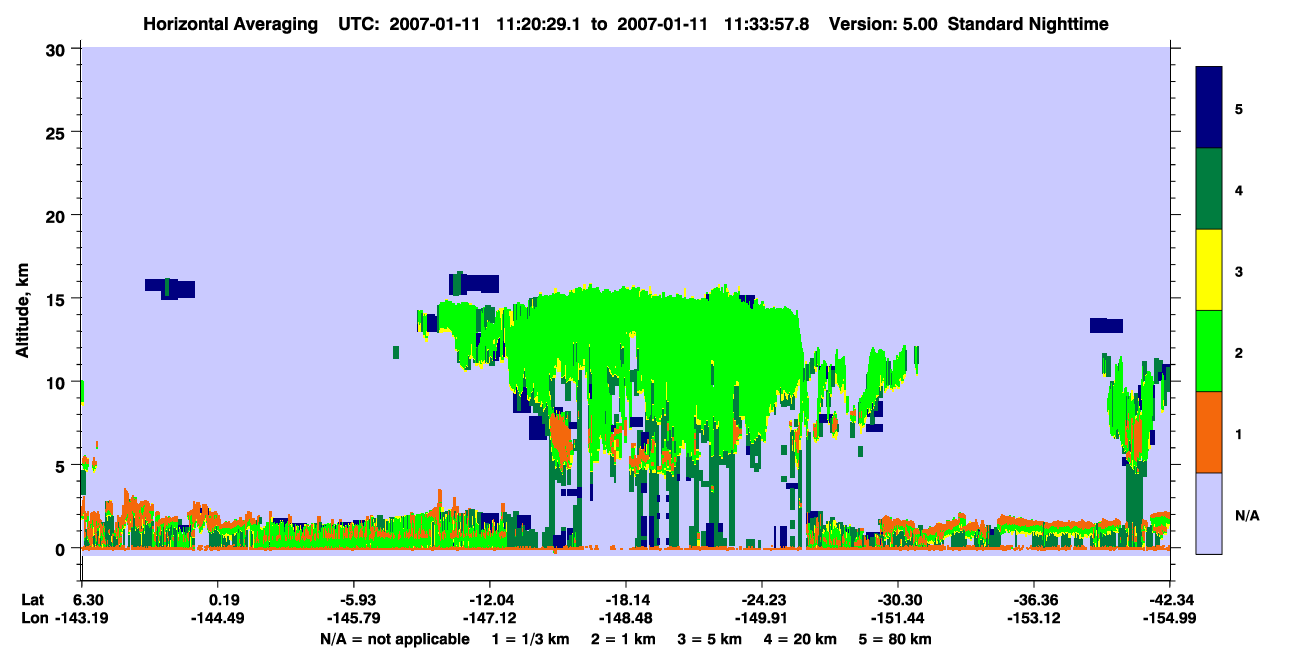This screenshot has width=1300, height=667.
Task: Click the latitude value '-18.14'
Action: [x=626, y=600]
